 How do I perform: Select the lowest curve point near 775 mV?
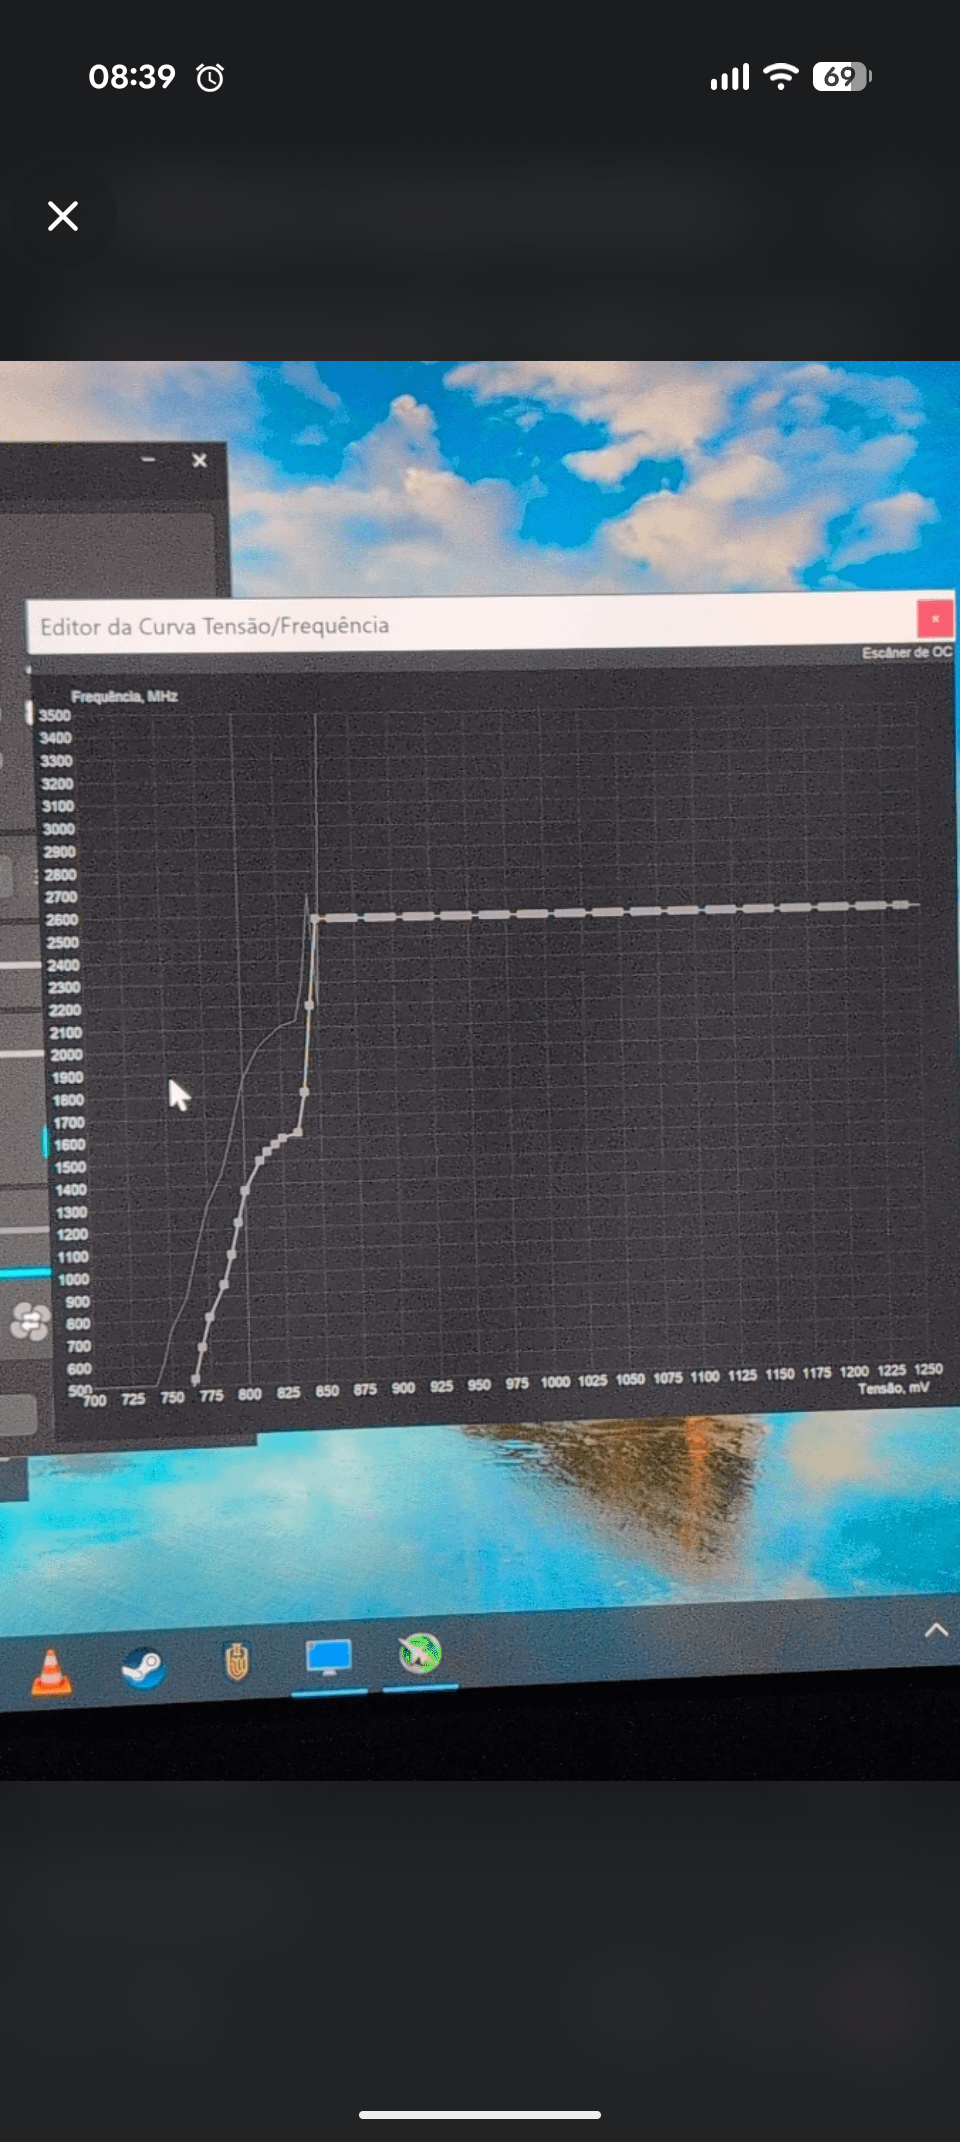coord(195,1380)
